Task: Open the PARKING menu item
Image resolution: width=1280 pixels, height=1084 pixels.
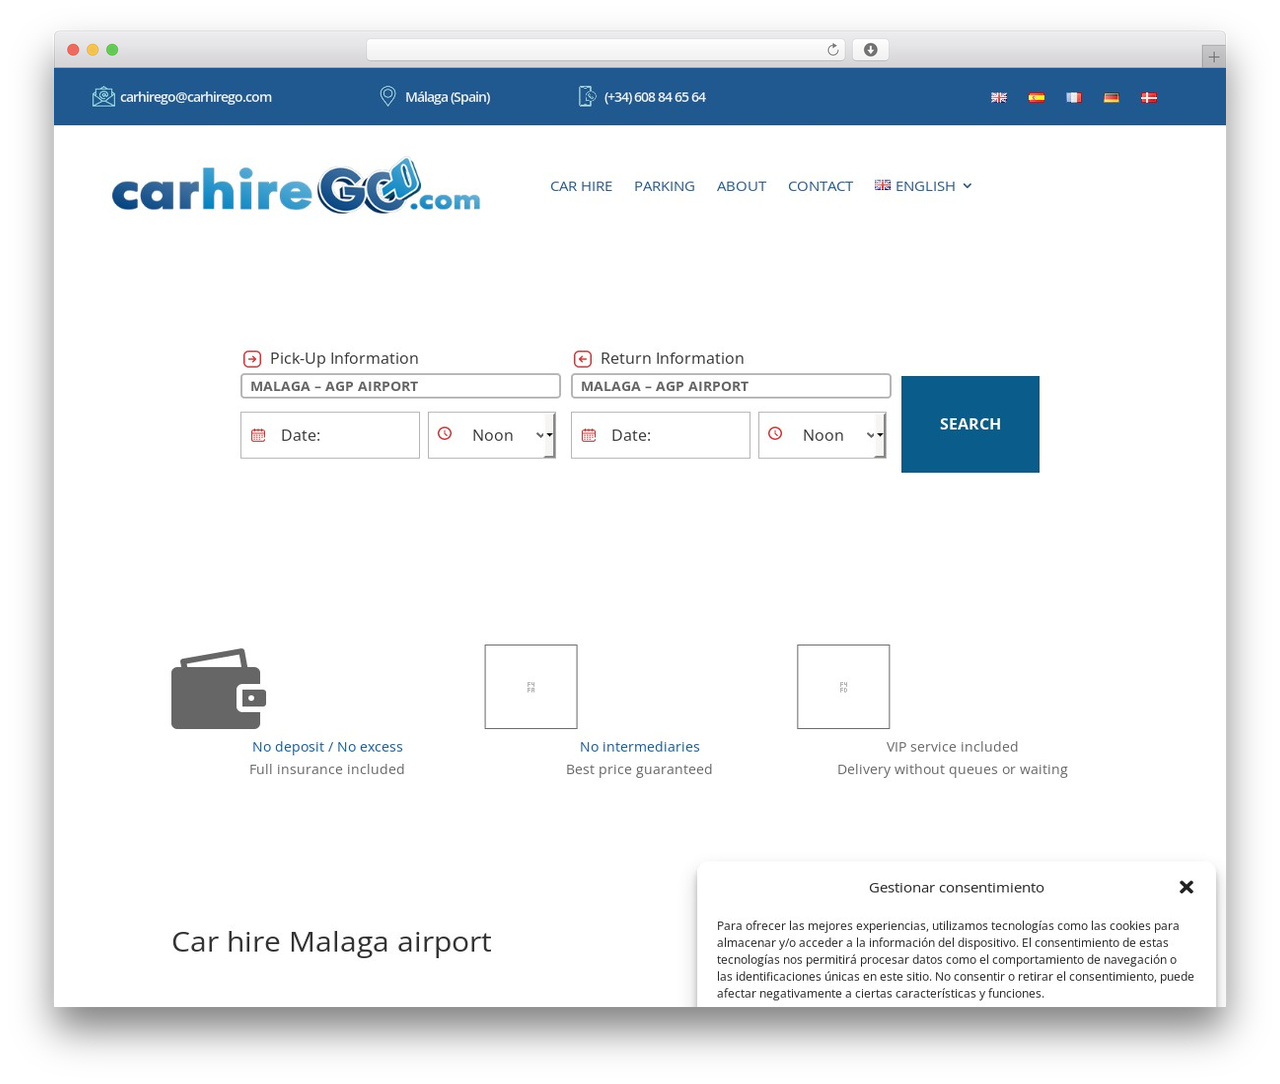Action: (x=664, y=186)
